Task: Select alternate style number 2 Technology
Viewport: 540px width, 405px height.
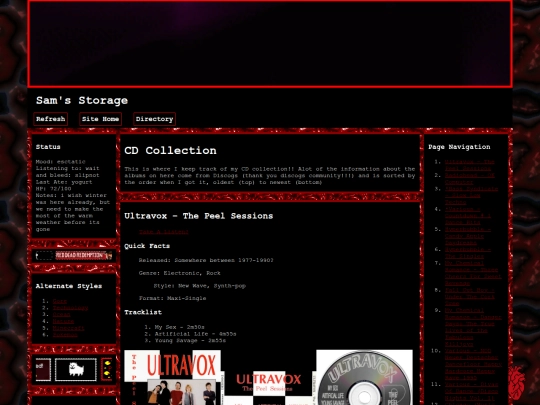Action: click(x=70, y=308)
